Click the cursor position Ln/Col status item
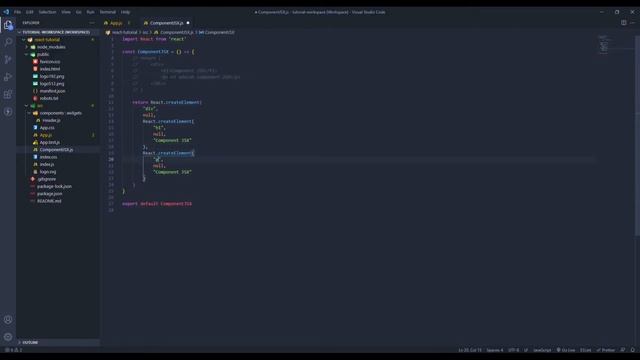 point(470,350)
